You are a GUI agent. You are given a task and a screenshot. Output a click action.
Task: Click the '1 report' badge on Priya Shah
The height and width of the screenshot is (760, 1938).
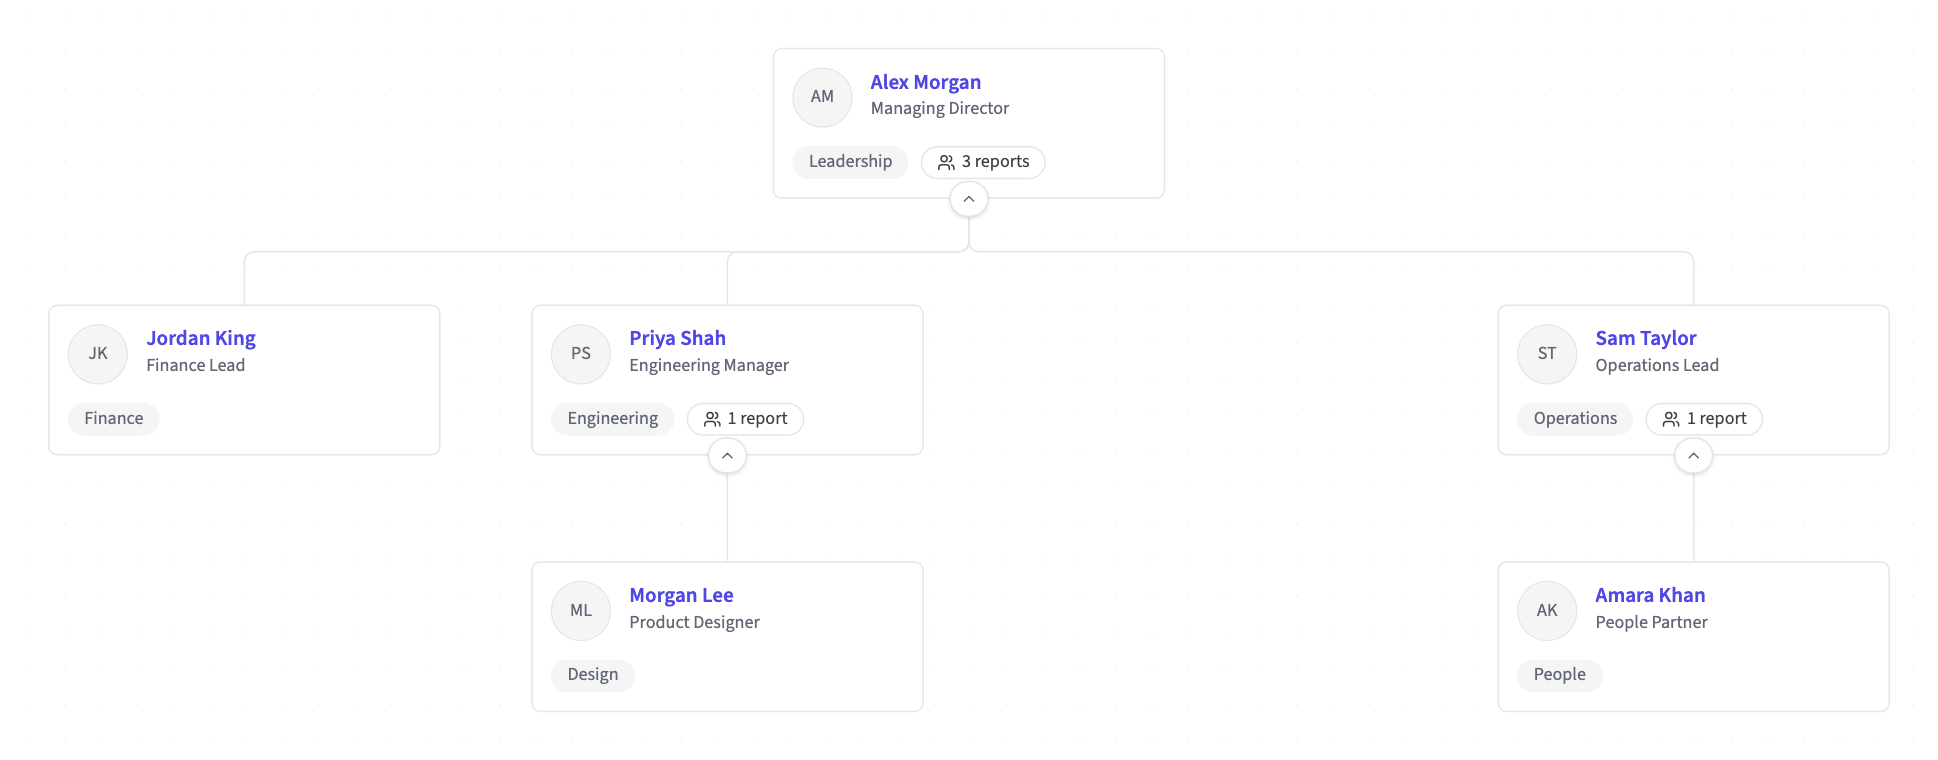[x=745, y=419]
